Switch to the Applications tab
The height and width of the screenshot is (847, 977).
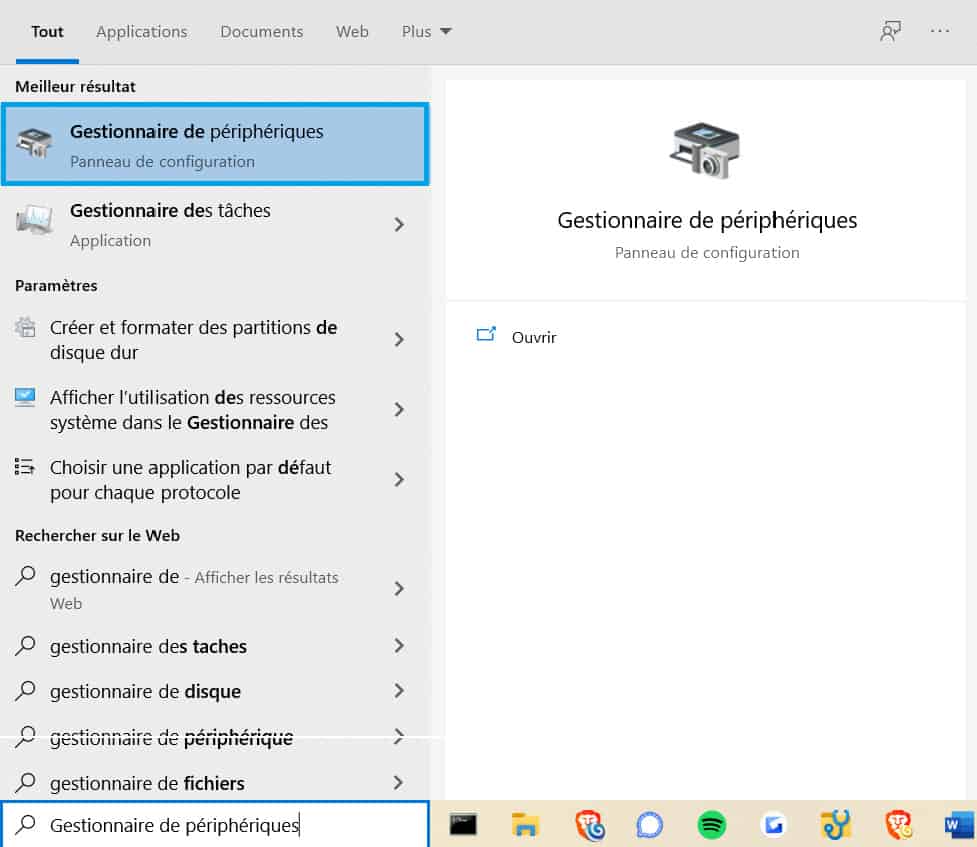pos(141,31)
